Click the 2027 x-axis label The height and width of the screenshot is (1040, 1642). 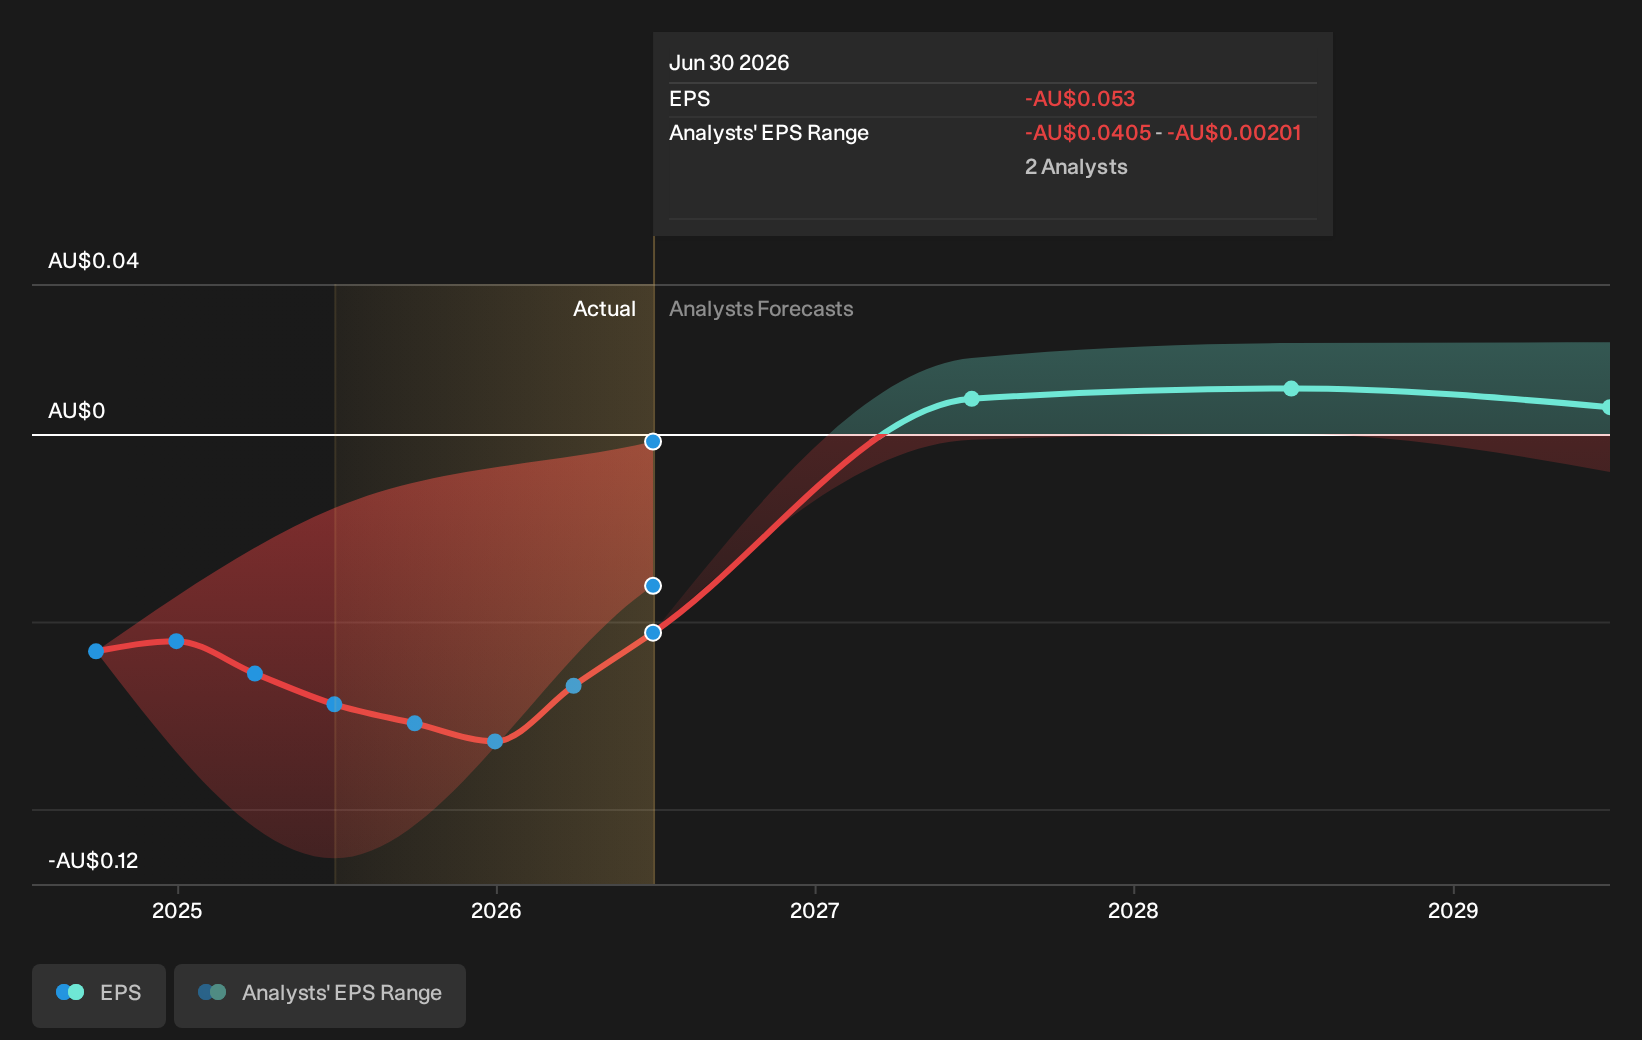tap(815, 910)
